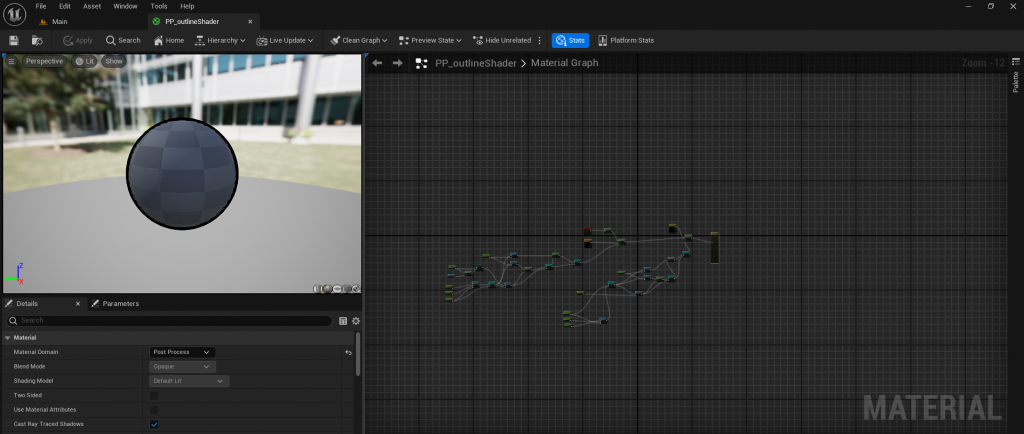Click the Perspective viewport button
The width and height of the screenshot is (1024, 434).
[x=44, y=61]
